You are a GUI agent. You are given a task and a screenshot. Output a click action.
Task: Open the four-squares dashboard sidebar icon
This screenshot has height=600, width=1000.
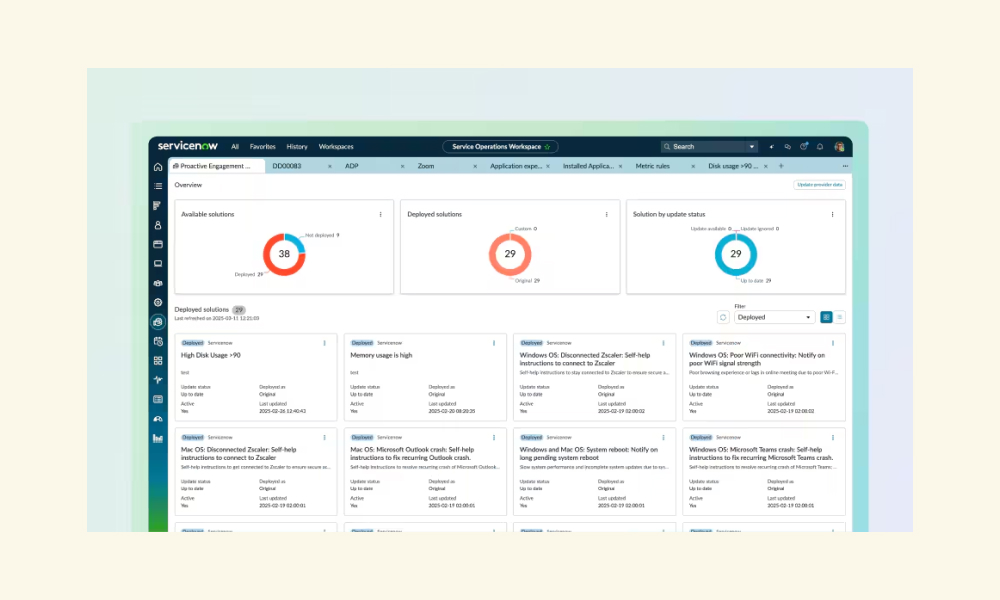coord(158,360)
